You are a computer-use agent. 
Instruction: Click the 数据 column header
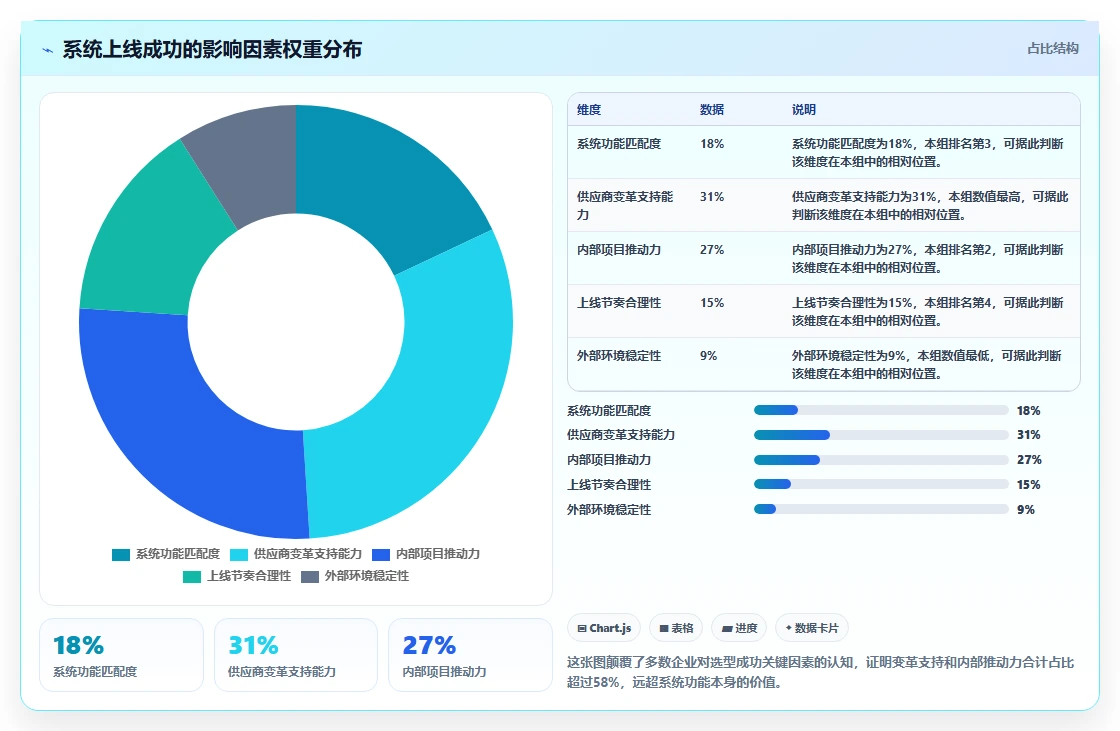(x=711, y=109)
